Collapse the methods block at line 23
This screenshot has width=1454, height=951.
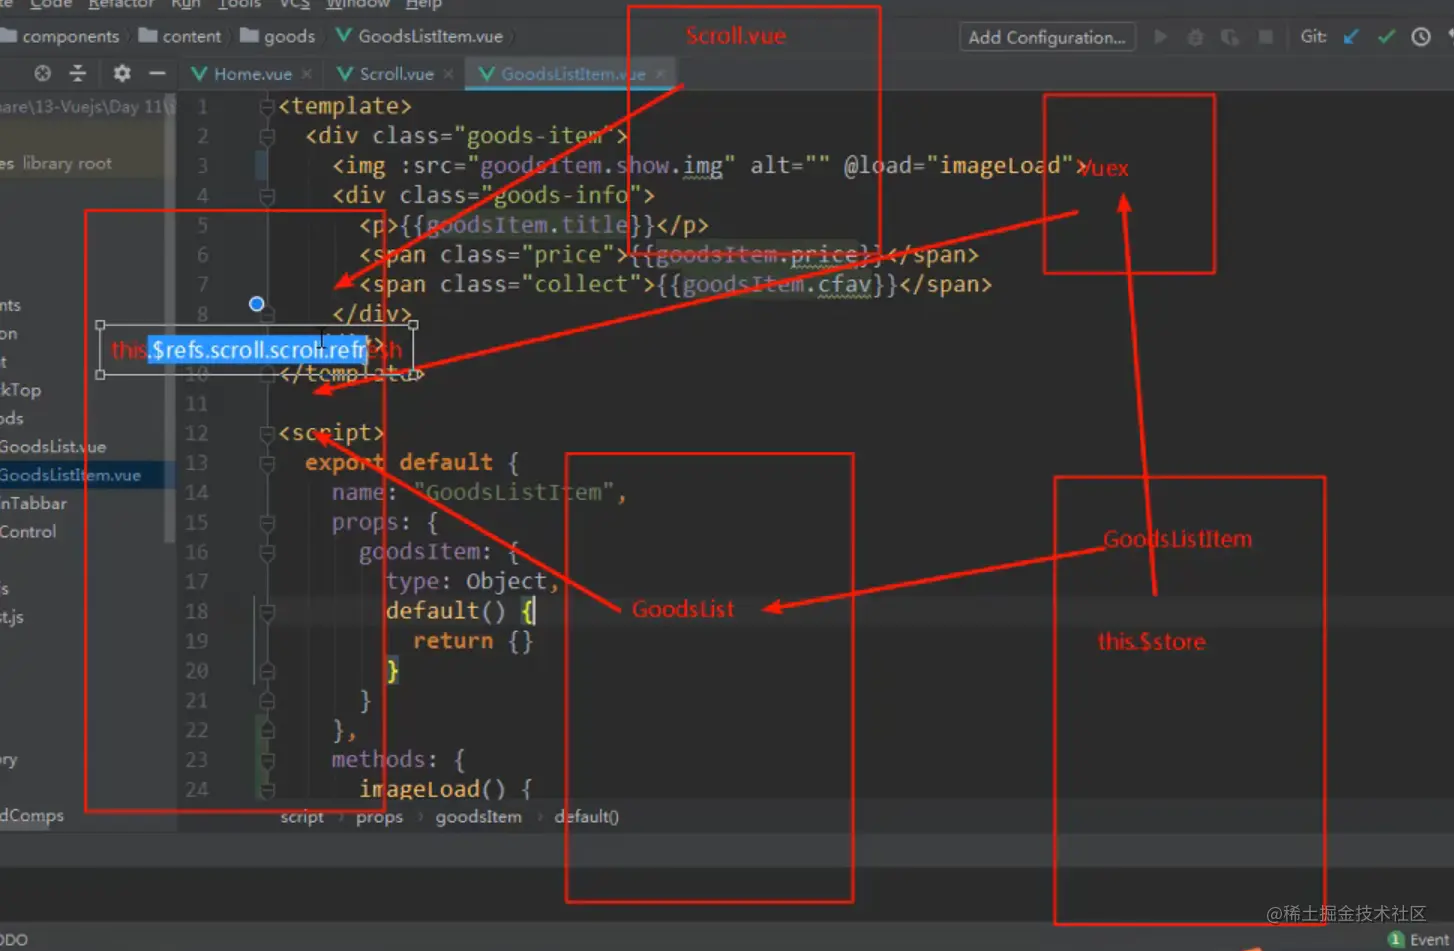click(x=267, y=760)
